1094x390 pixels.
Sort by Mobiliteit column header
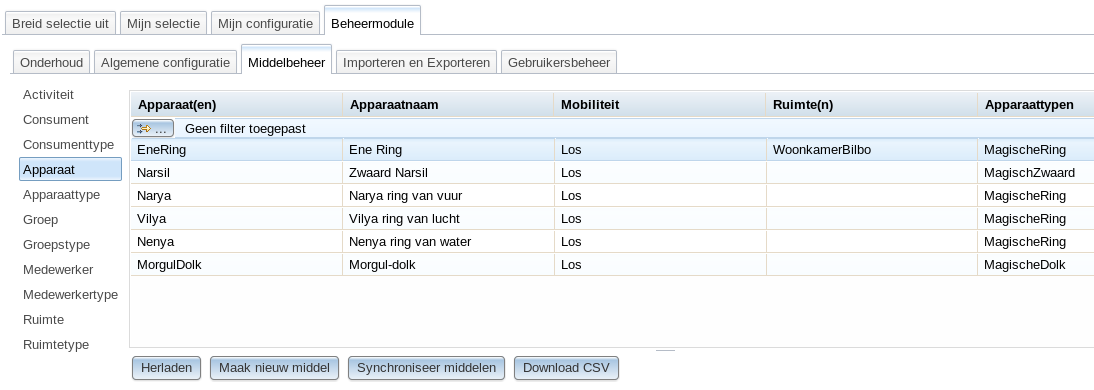point(660,105)
